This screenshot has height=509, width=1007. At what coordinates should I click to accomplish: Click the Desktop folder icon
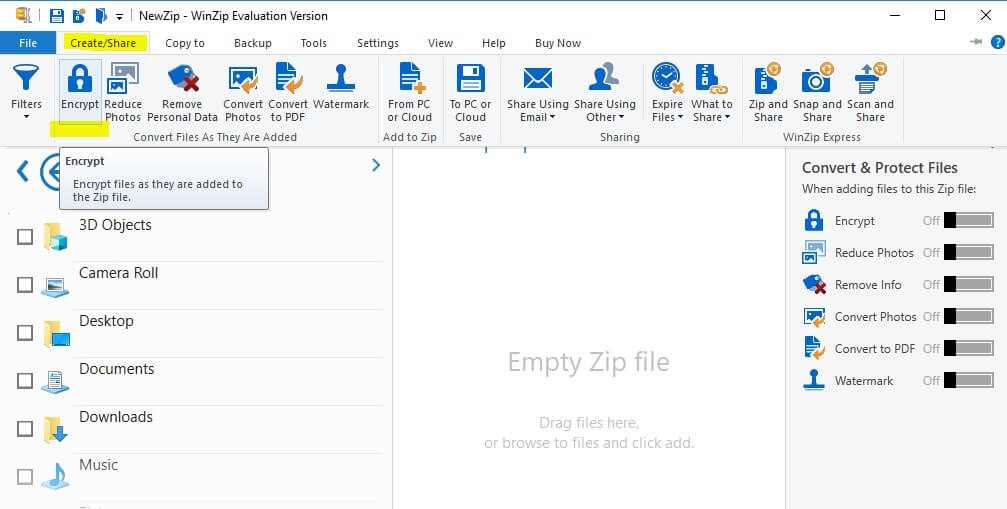point(56,333)
